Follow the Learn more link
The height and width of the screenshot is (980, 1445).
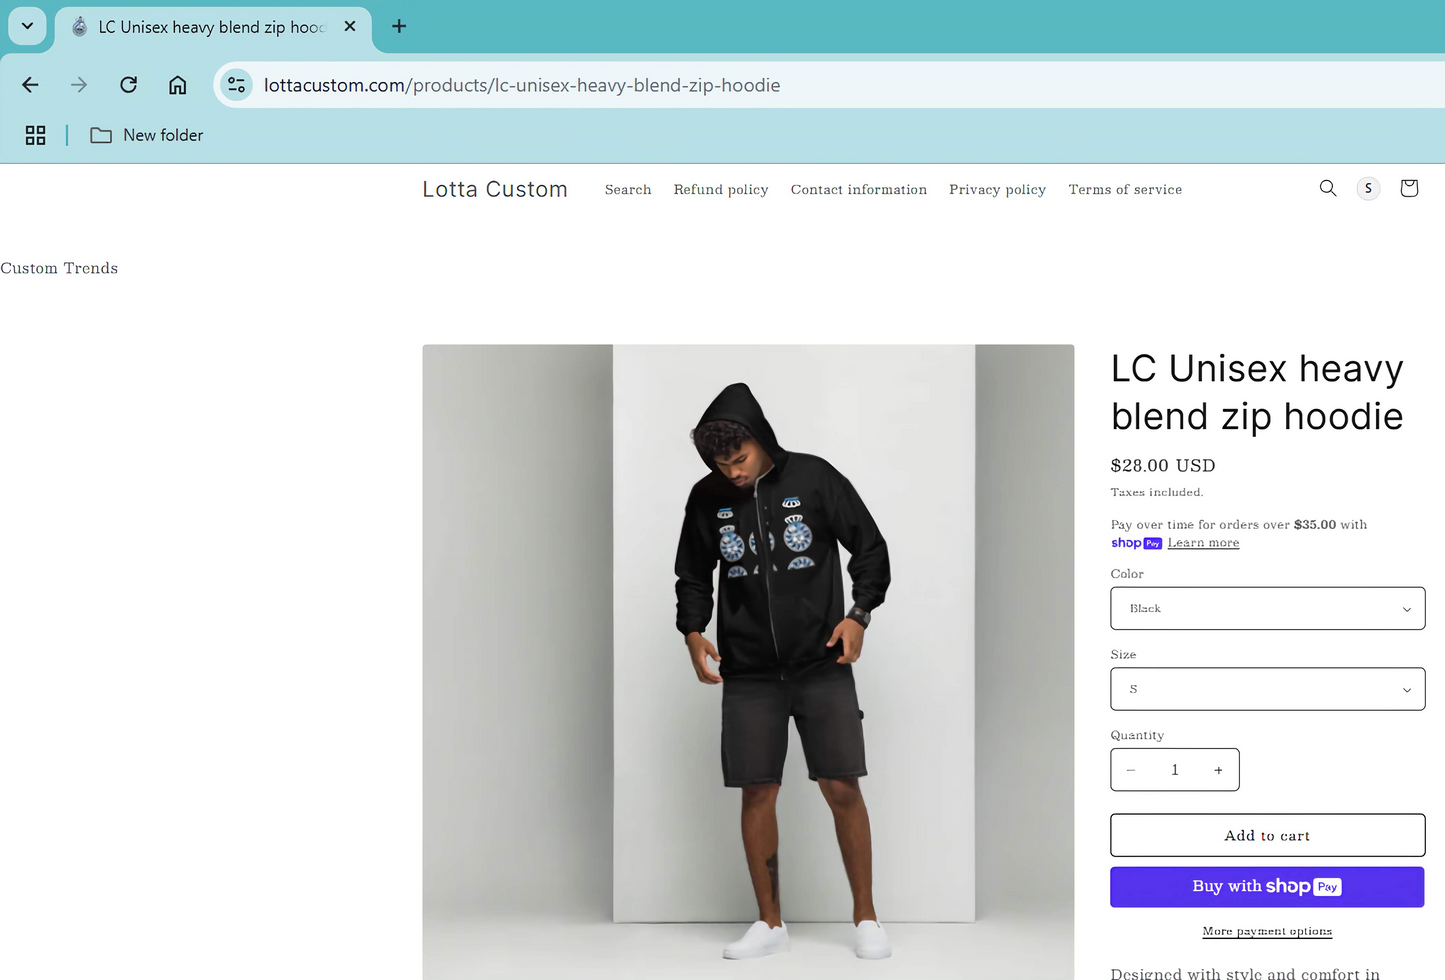(x=1203, y=543)
